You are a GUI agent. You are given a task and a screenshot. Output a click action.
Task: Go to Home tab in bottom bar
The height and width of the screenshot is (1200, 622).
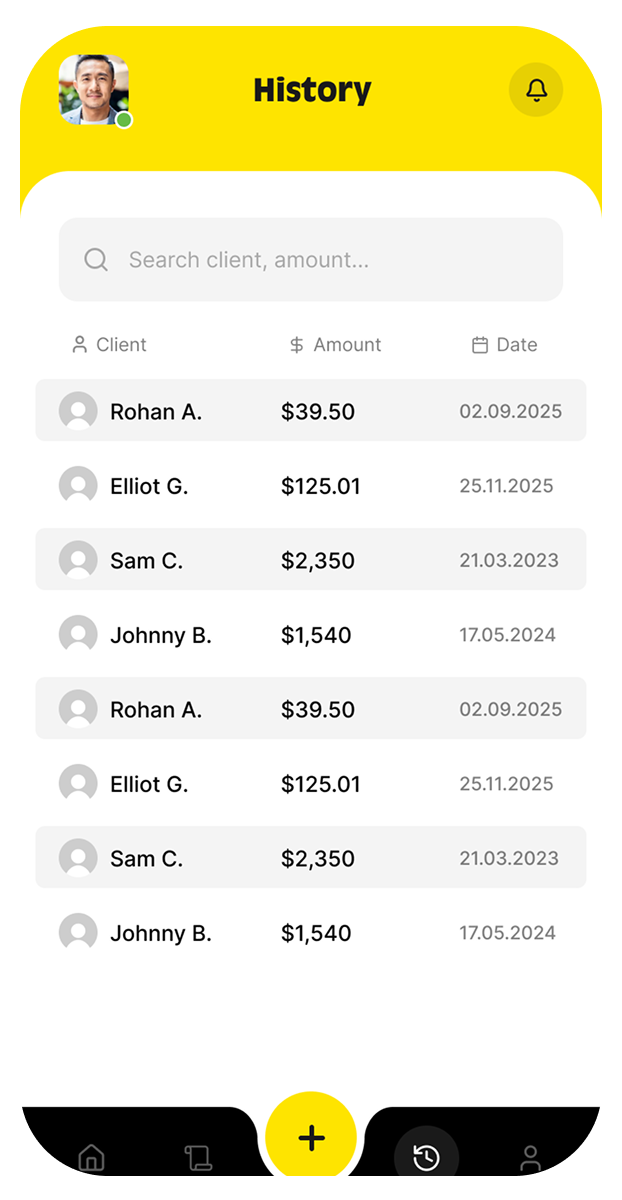[91, 1158]
